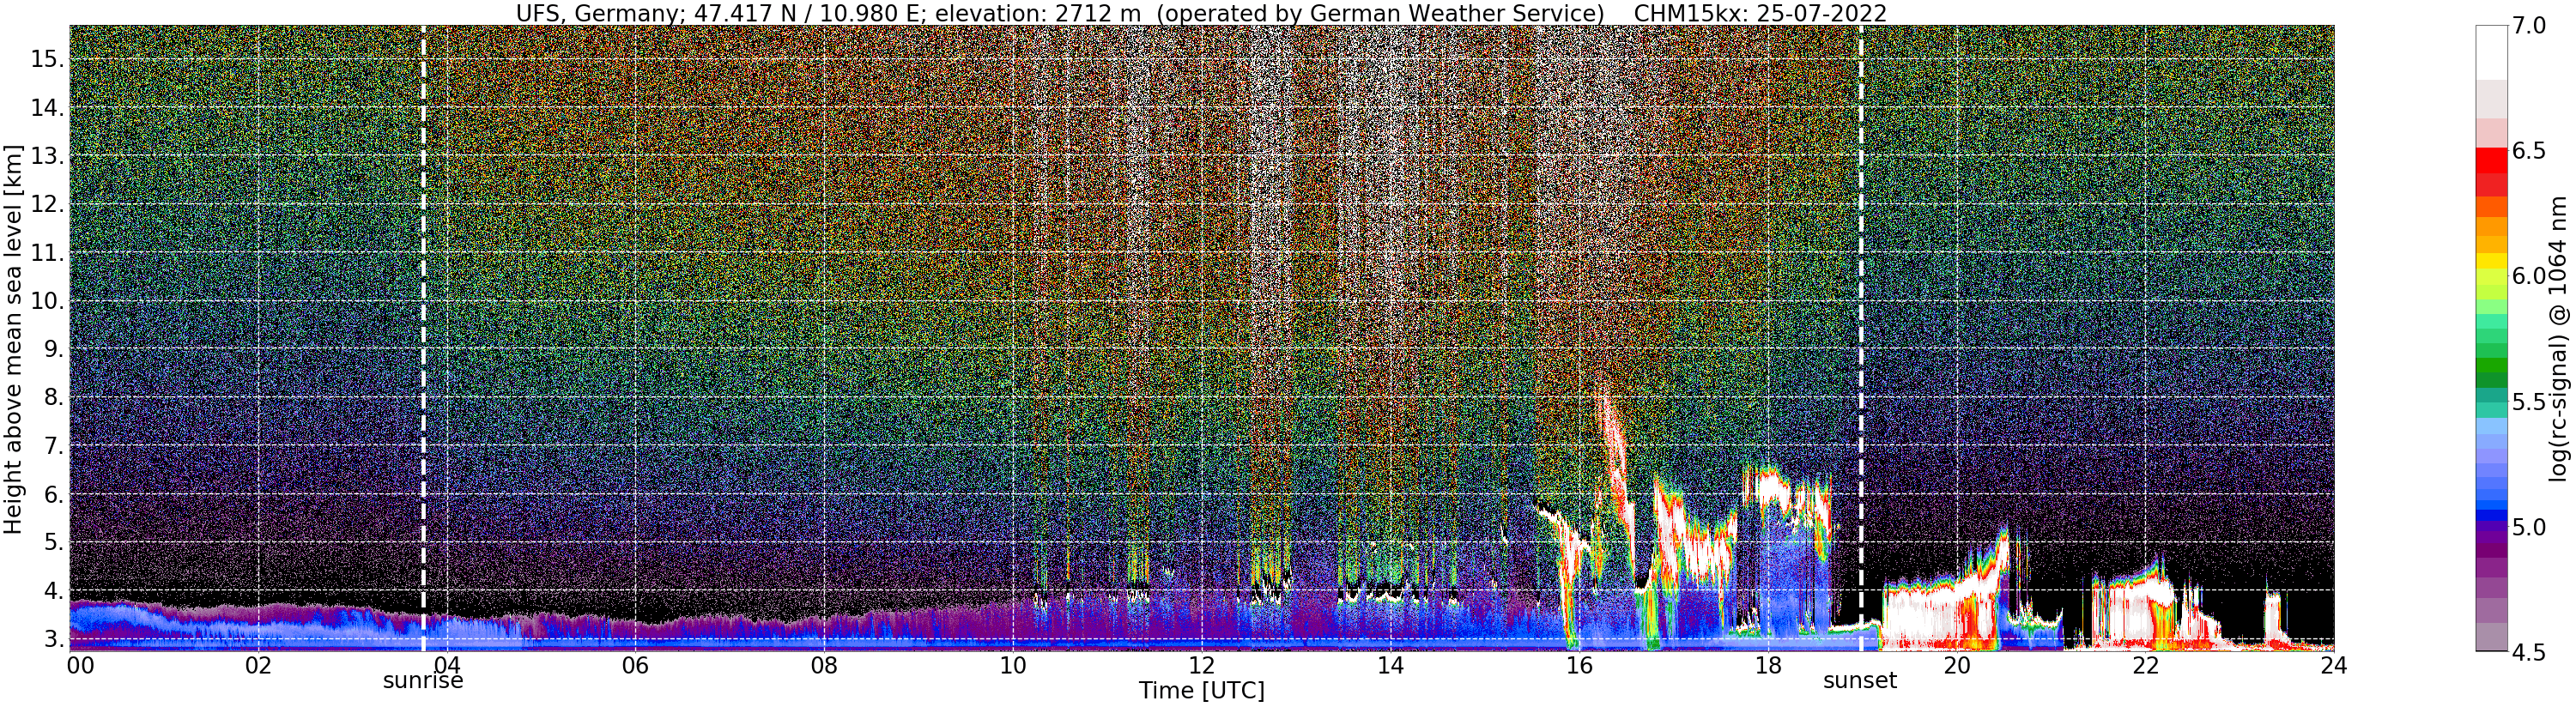
Task: Click the x-axis tick label '24'
Action: 2334,666
